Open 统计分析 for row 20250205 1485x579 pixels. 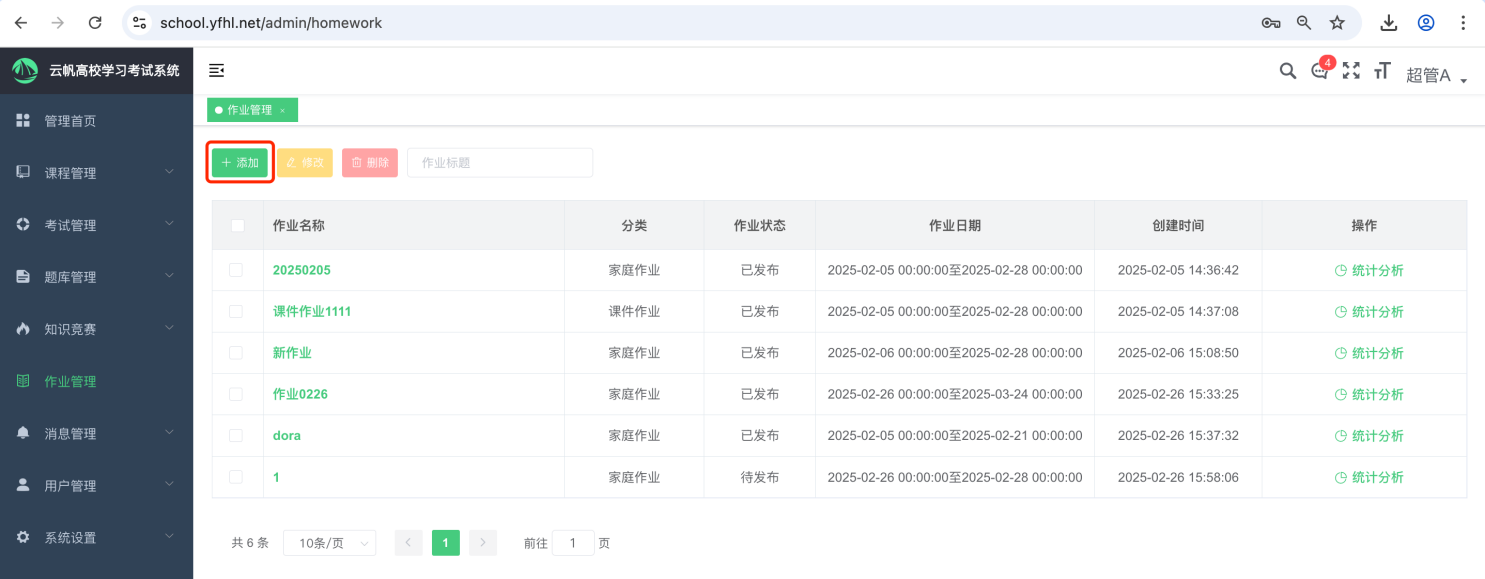click(1369, 270)
